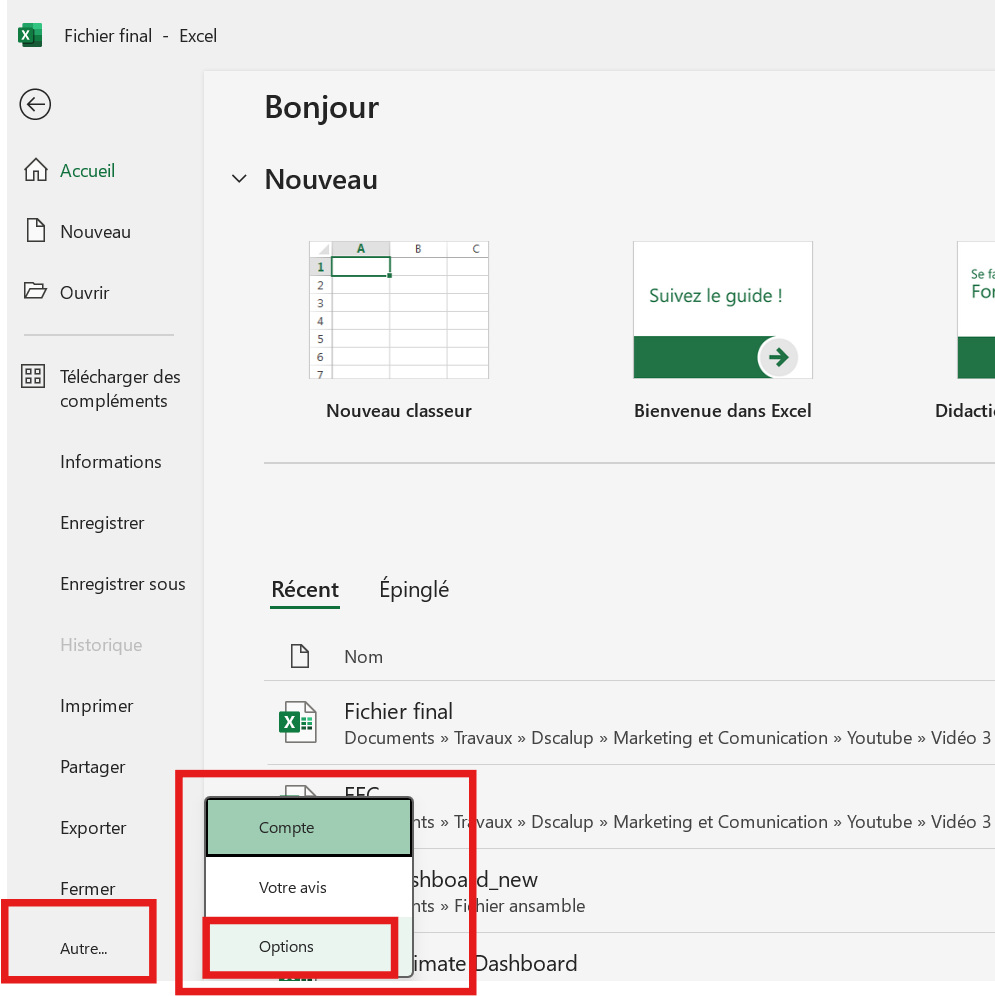Click the Excel logo in title bar
Viewport: 995px width, 996px height.
tap(30, 36)
